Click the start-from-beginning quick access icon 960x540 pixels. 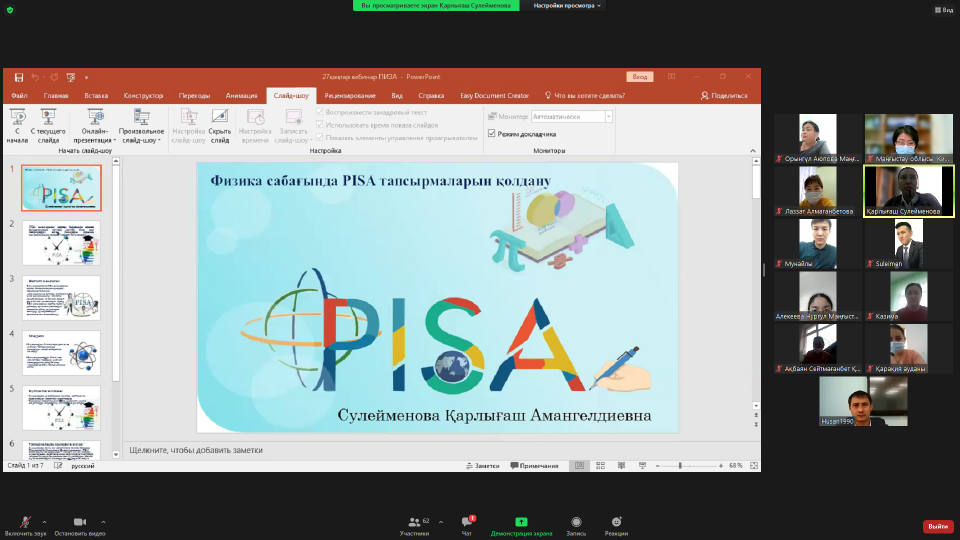pos(71,77)
